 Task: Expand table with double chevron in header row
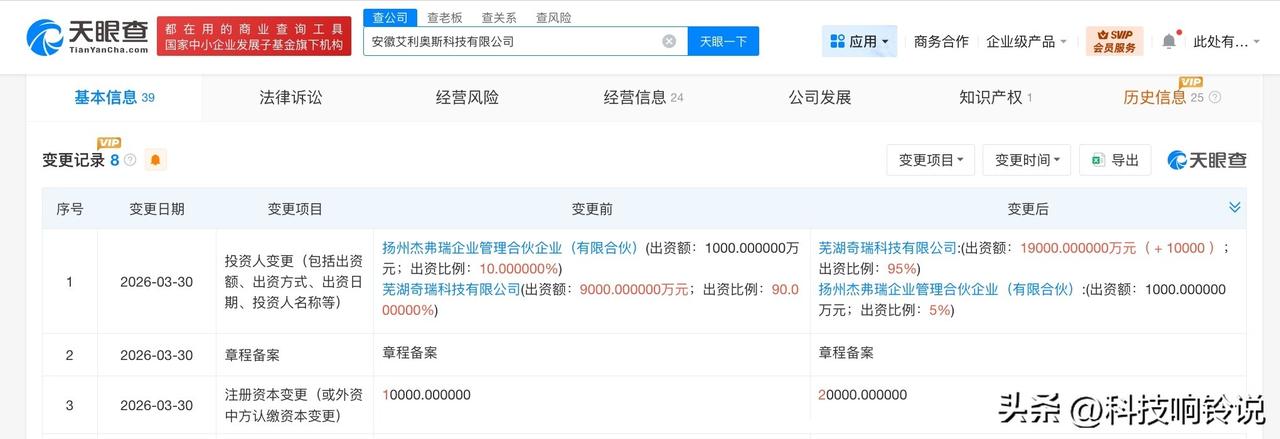[1235, 207]
